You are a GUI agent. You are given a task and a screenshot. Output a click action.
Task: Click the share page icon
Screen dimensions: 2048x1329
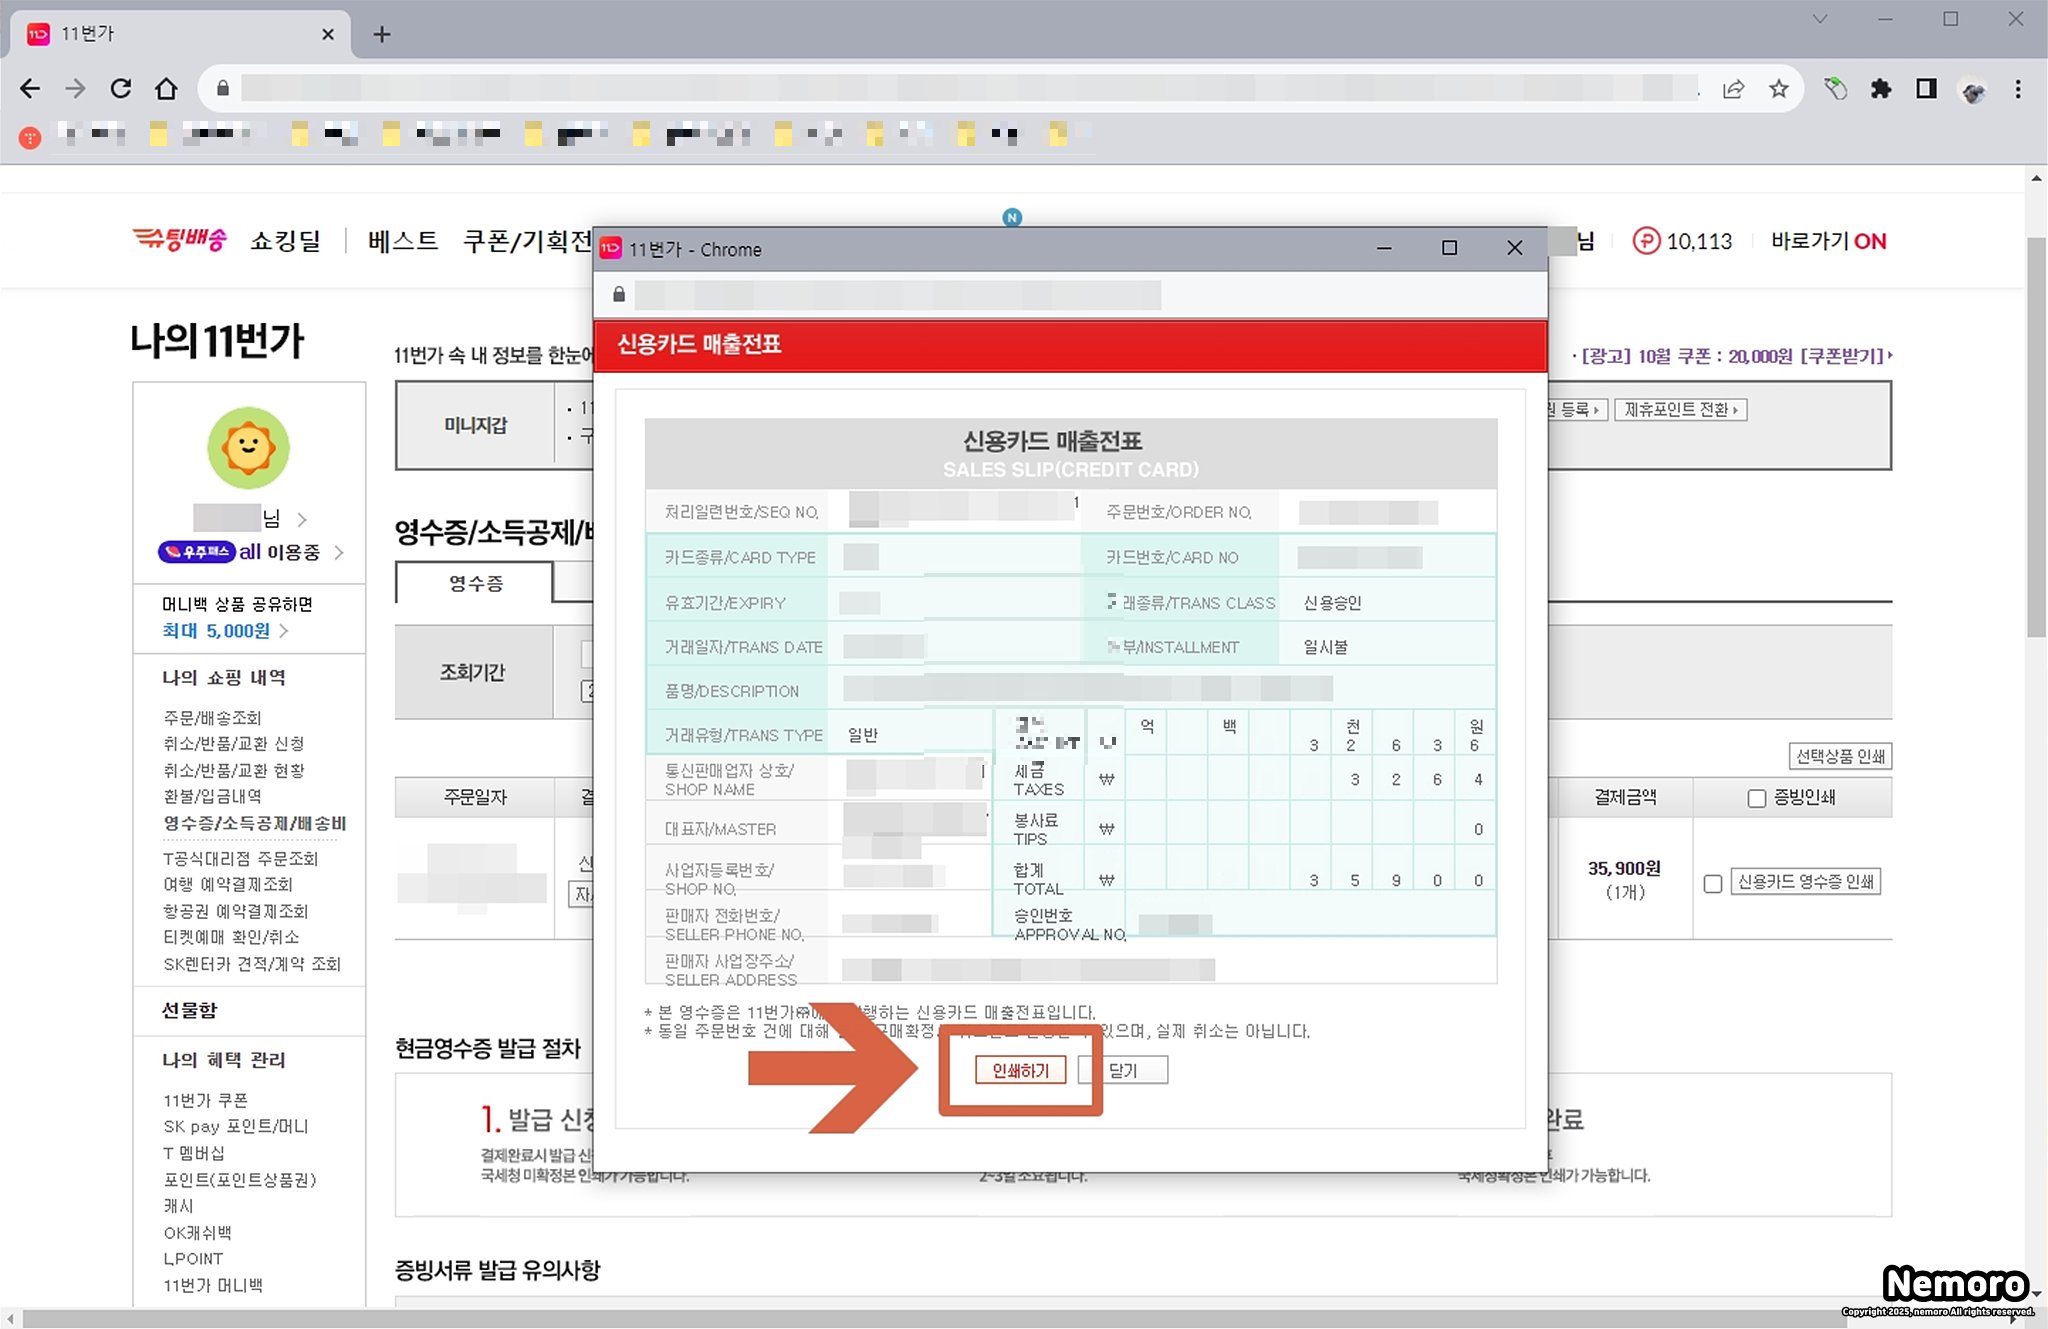point(1733,89)
